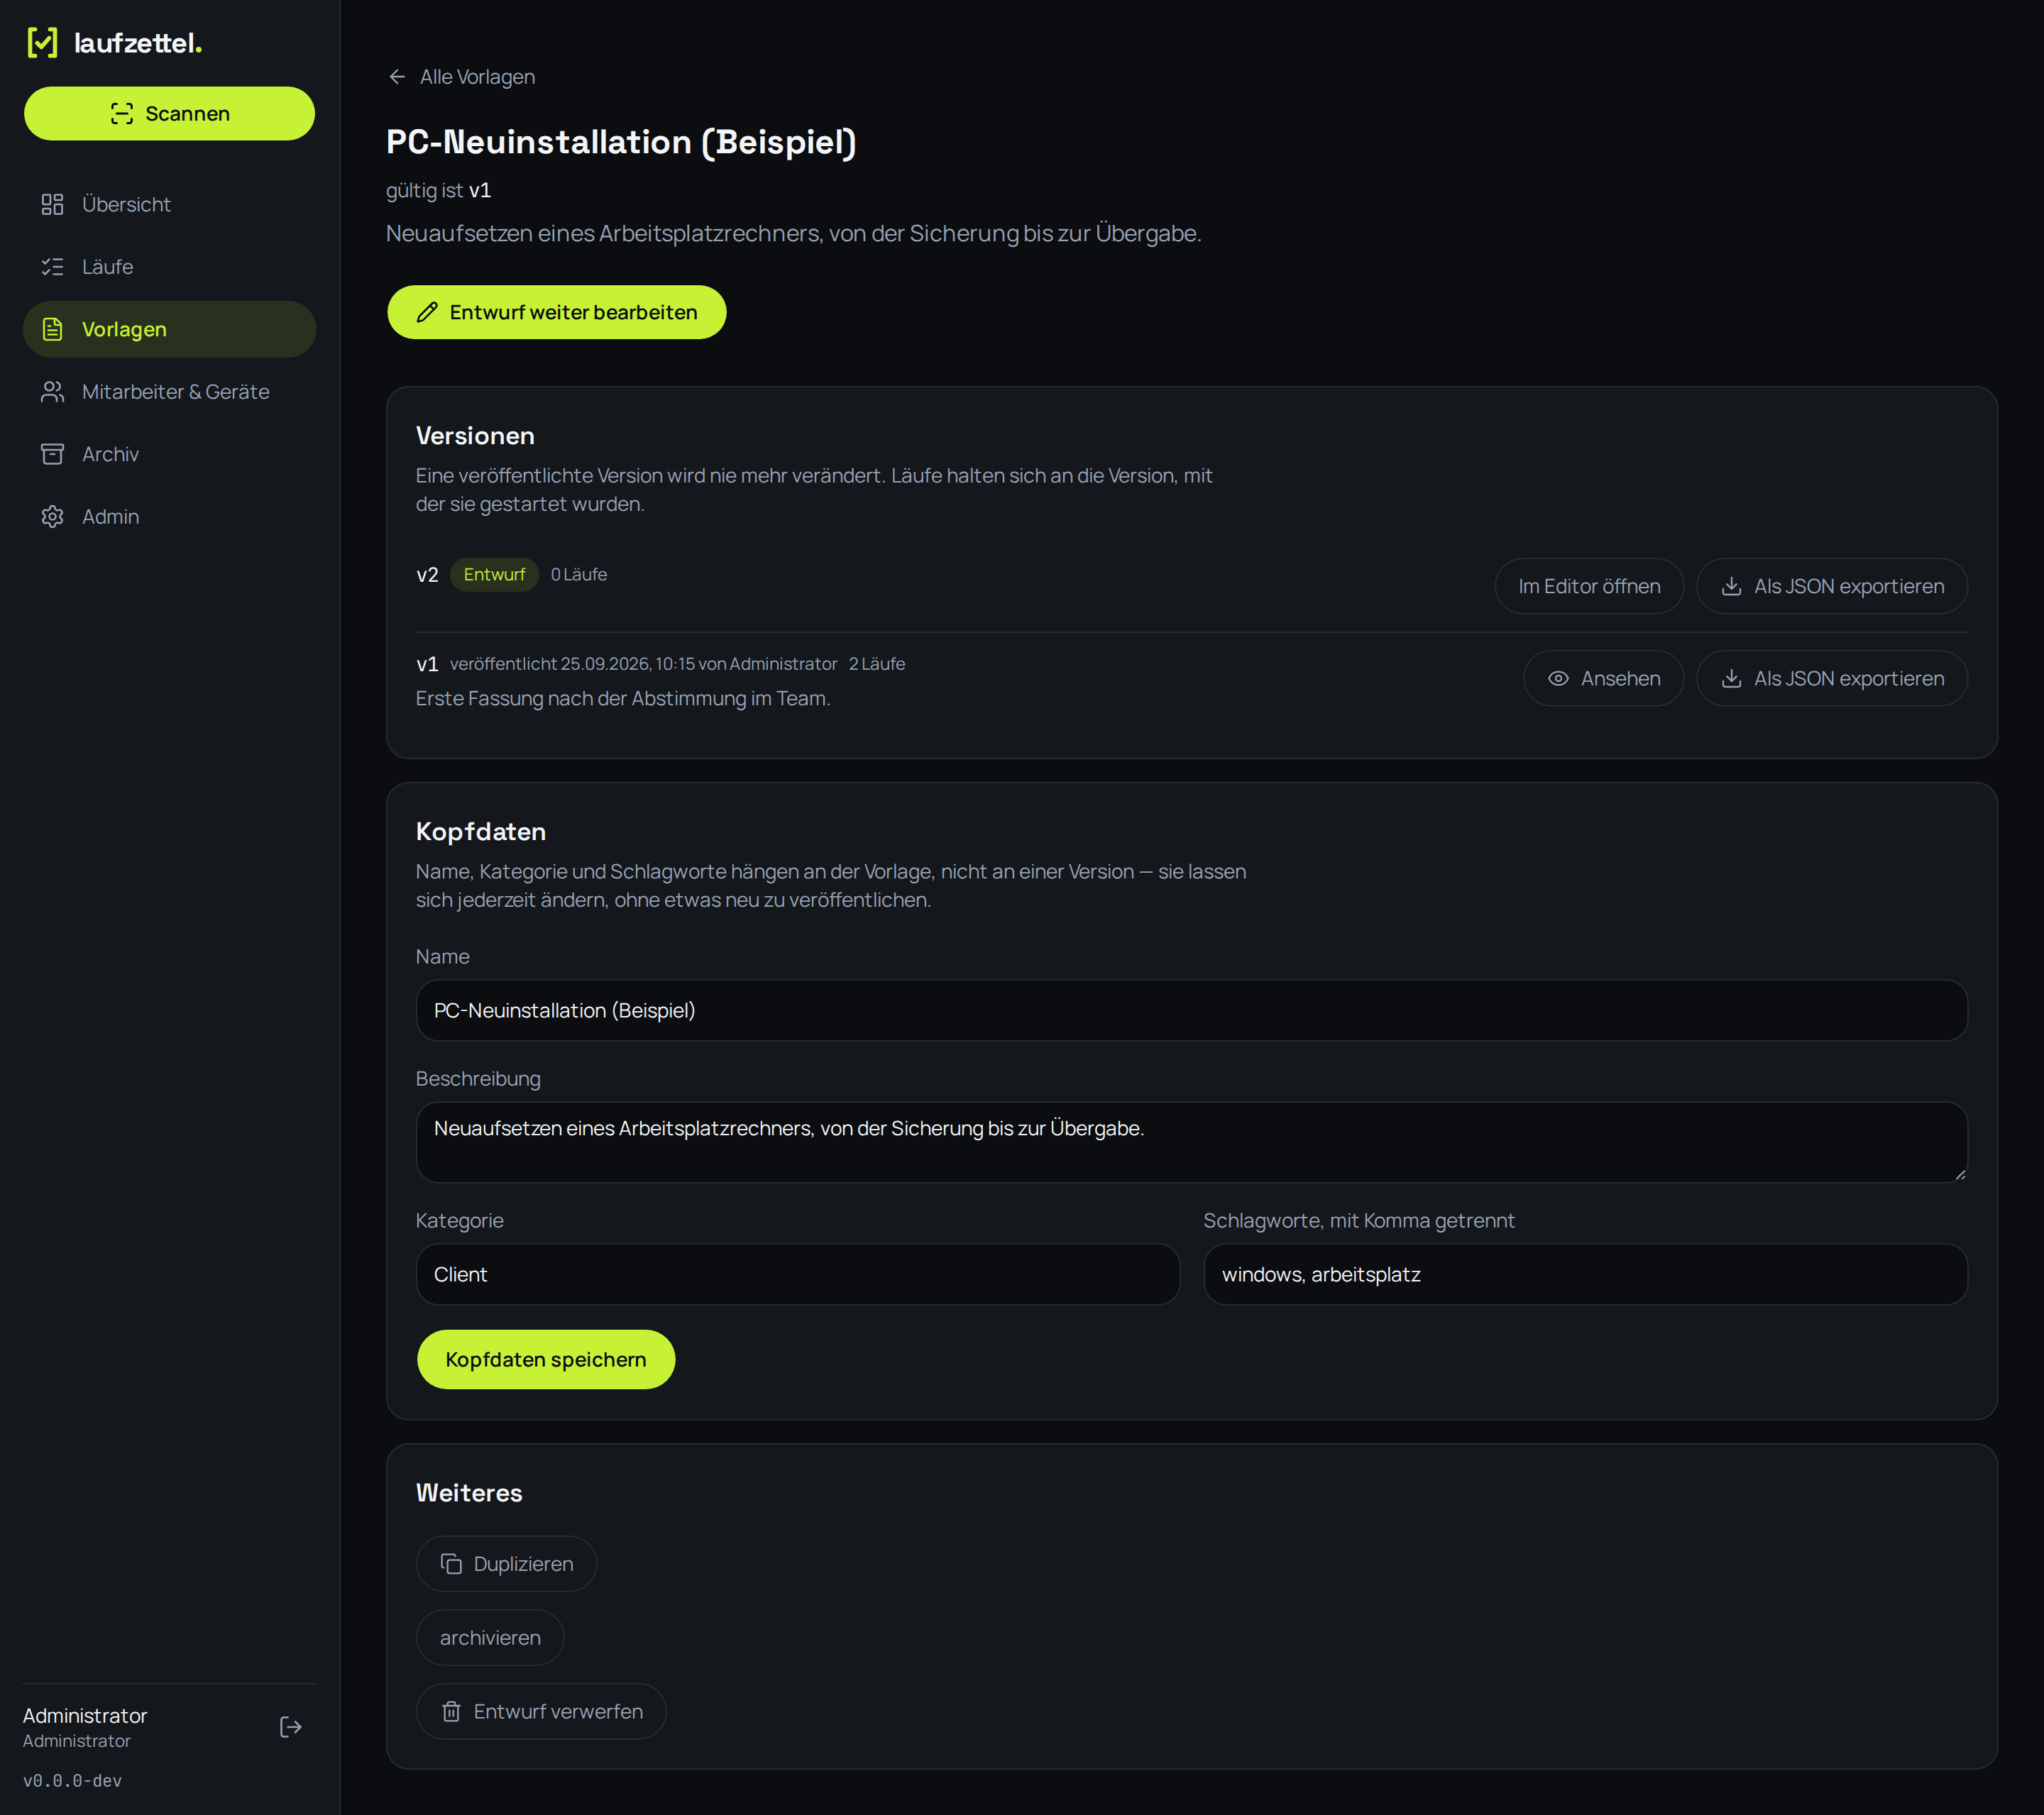Click the laufzettel logo icon
Screen dimensions: 2044x1815
point(42,43)
